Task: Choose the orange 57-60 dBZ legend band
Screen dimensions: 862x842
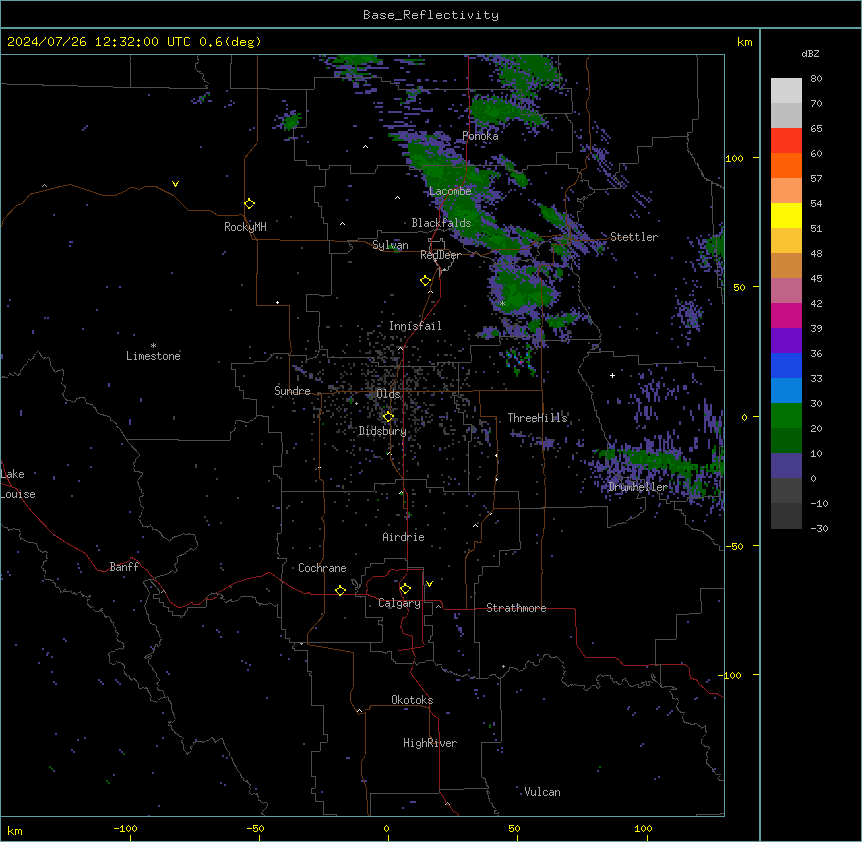Action: pos(786,166)
